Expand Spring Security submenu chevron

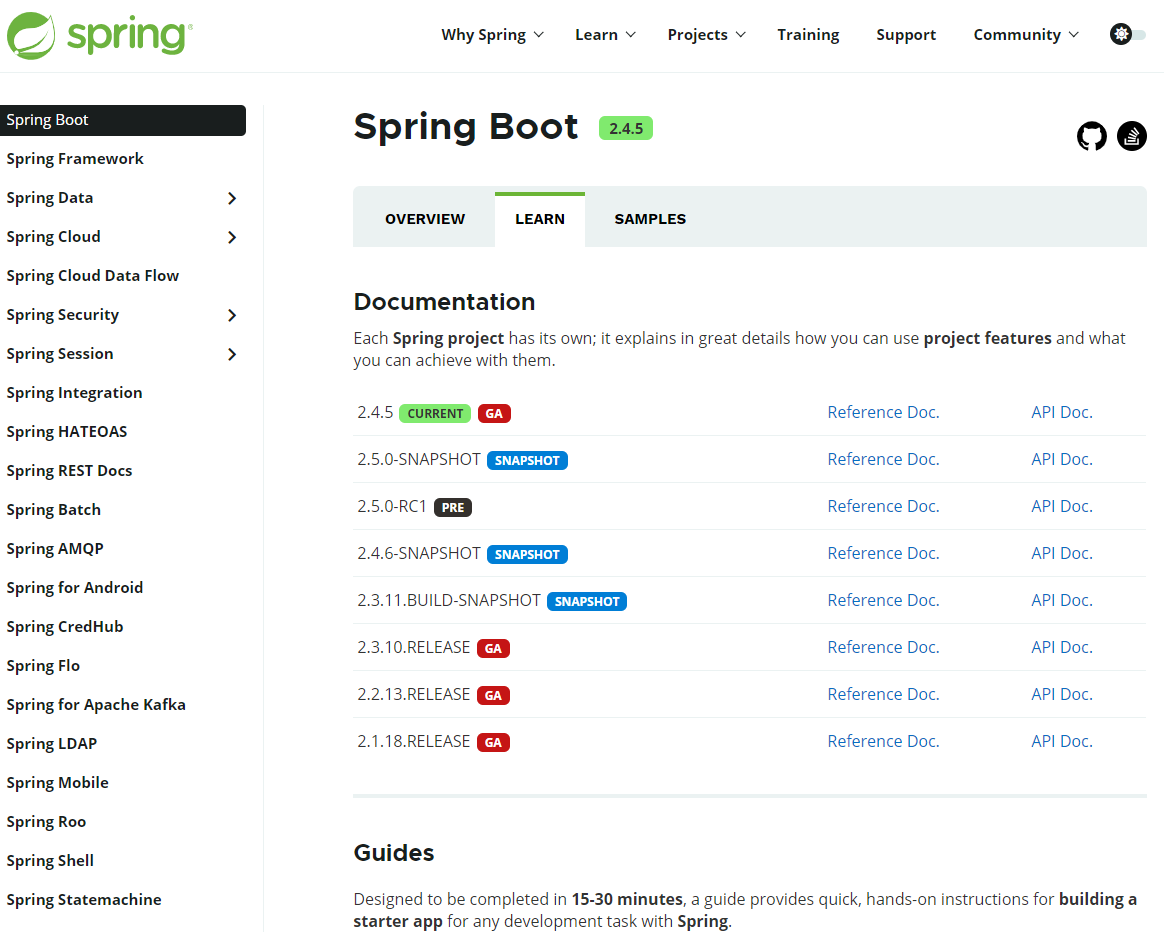pyautogui.click(x=232, y=315)
